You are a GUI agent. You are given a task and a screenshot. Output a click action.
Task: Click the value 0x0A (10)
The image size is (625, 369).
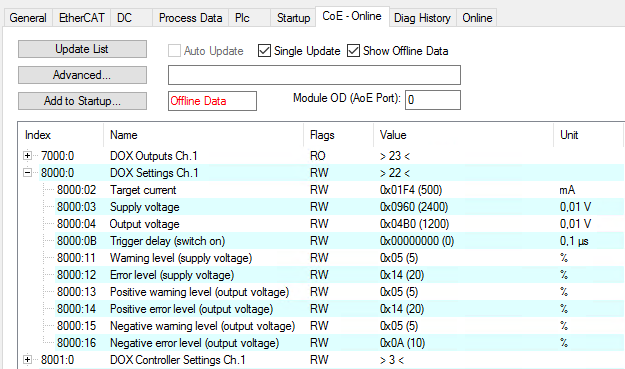pos(402,343)
